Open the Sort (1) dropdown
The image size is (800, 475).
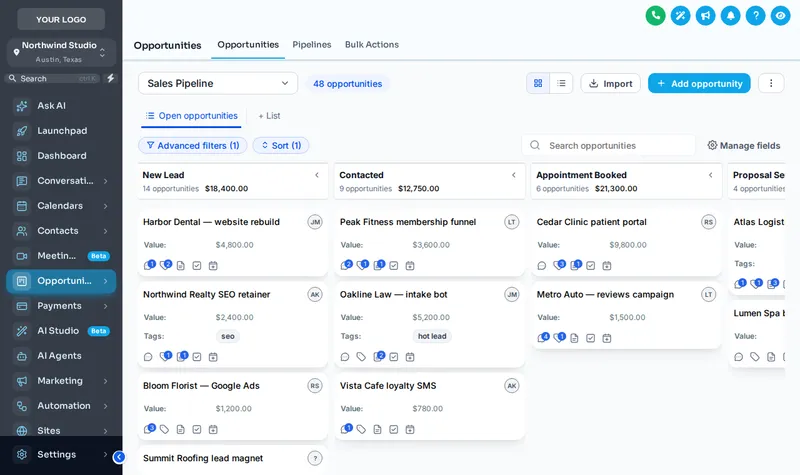pos(281,145)
